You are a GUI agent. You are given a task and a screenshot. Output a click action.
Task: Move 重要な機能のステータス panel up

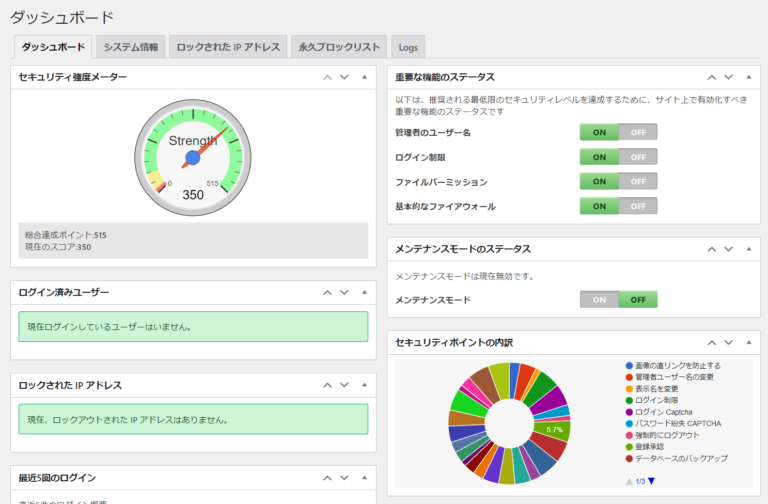tap(712, 77)
